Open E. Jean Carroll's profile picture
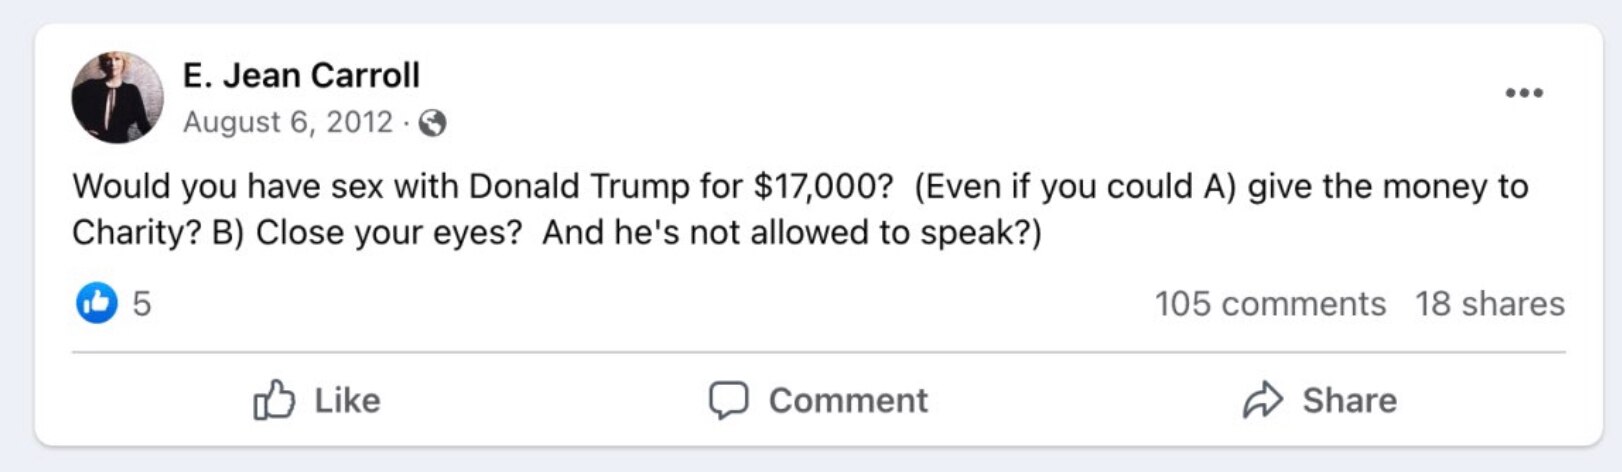The image size is (1622, 472). [x=118, y=97]
